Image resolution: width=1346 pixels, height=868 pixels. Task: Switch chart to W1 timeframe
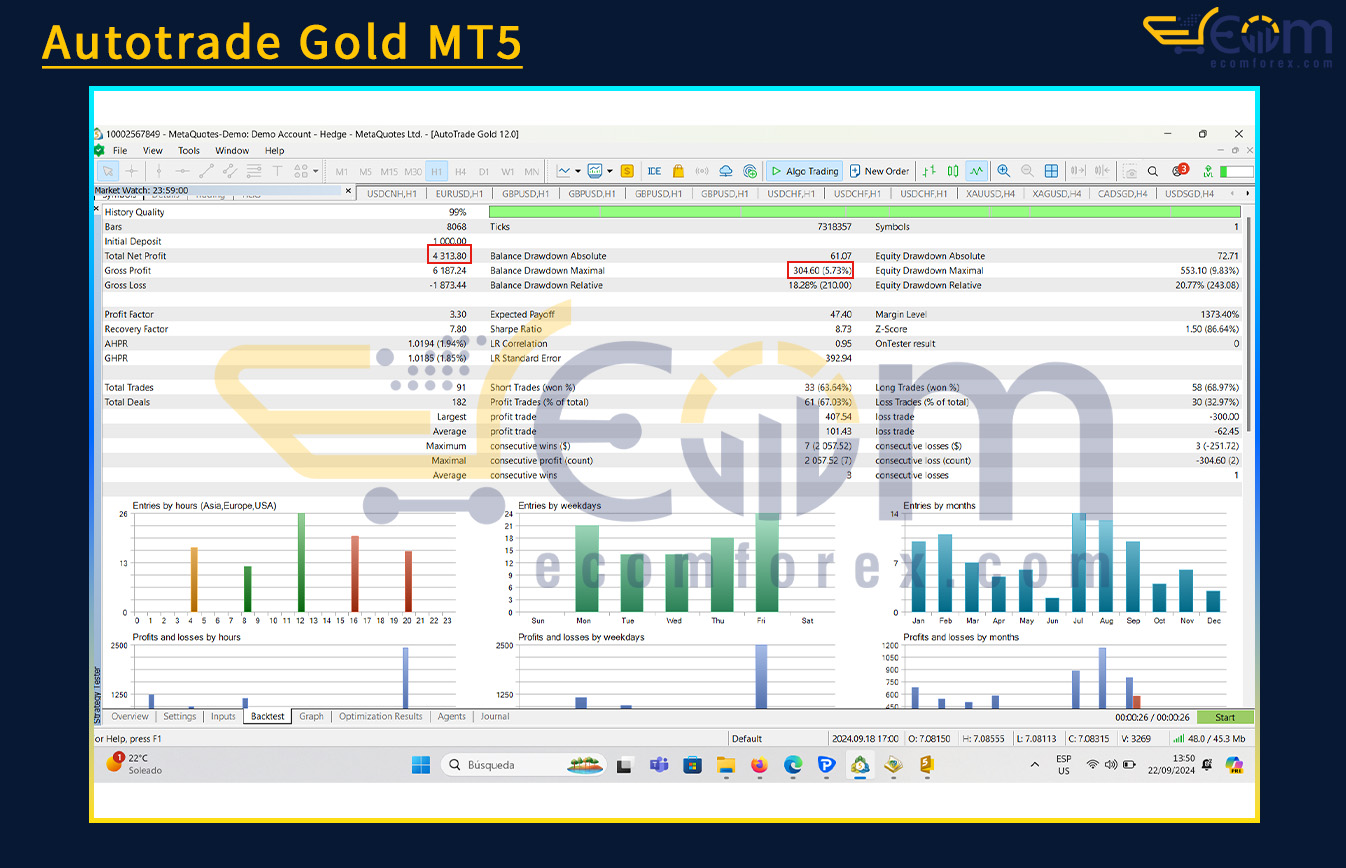508,172
